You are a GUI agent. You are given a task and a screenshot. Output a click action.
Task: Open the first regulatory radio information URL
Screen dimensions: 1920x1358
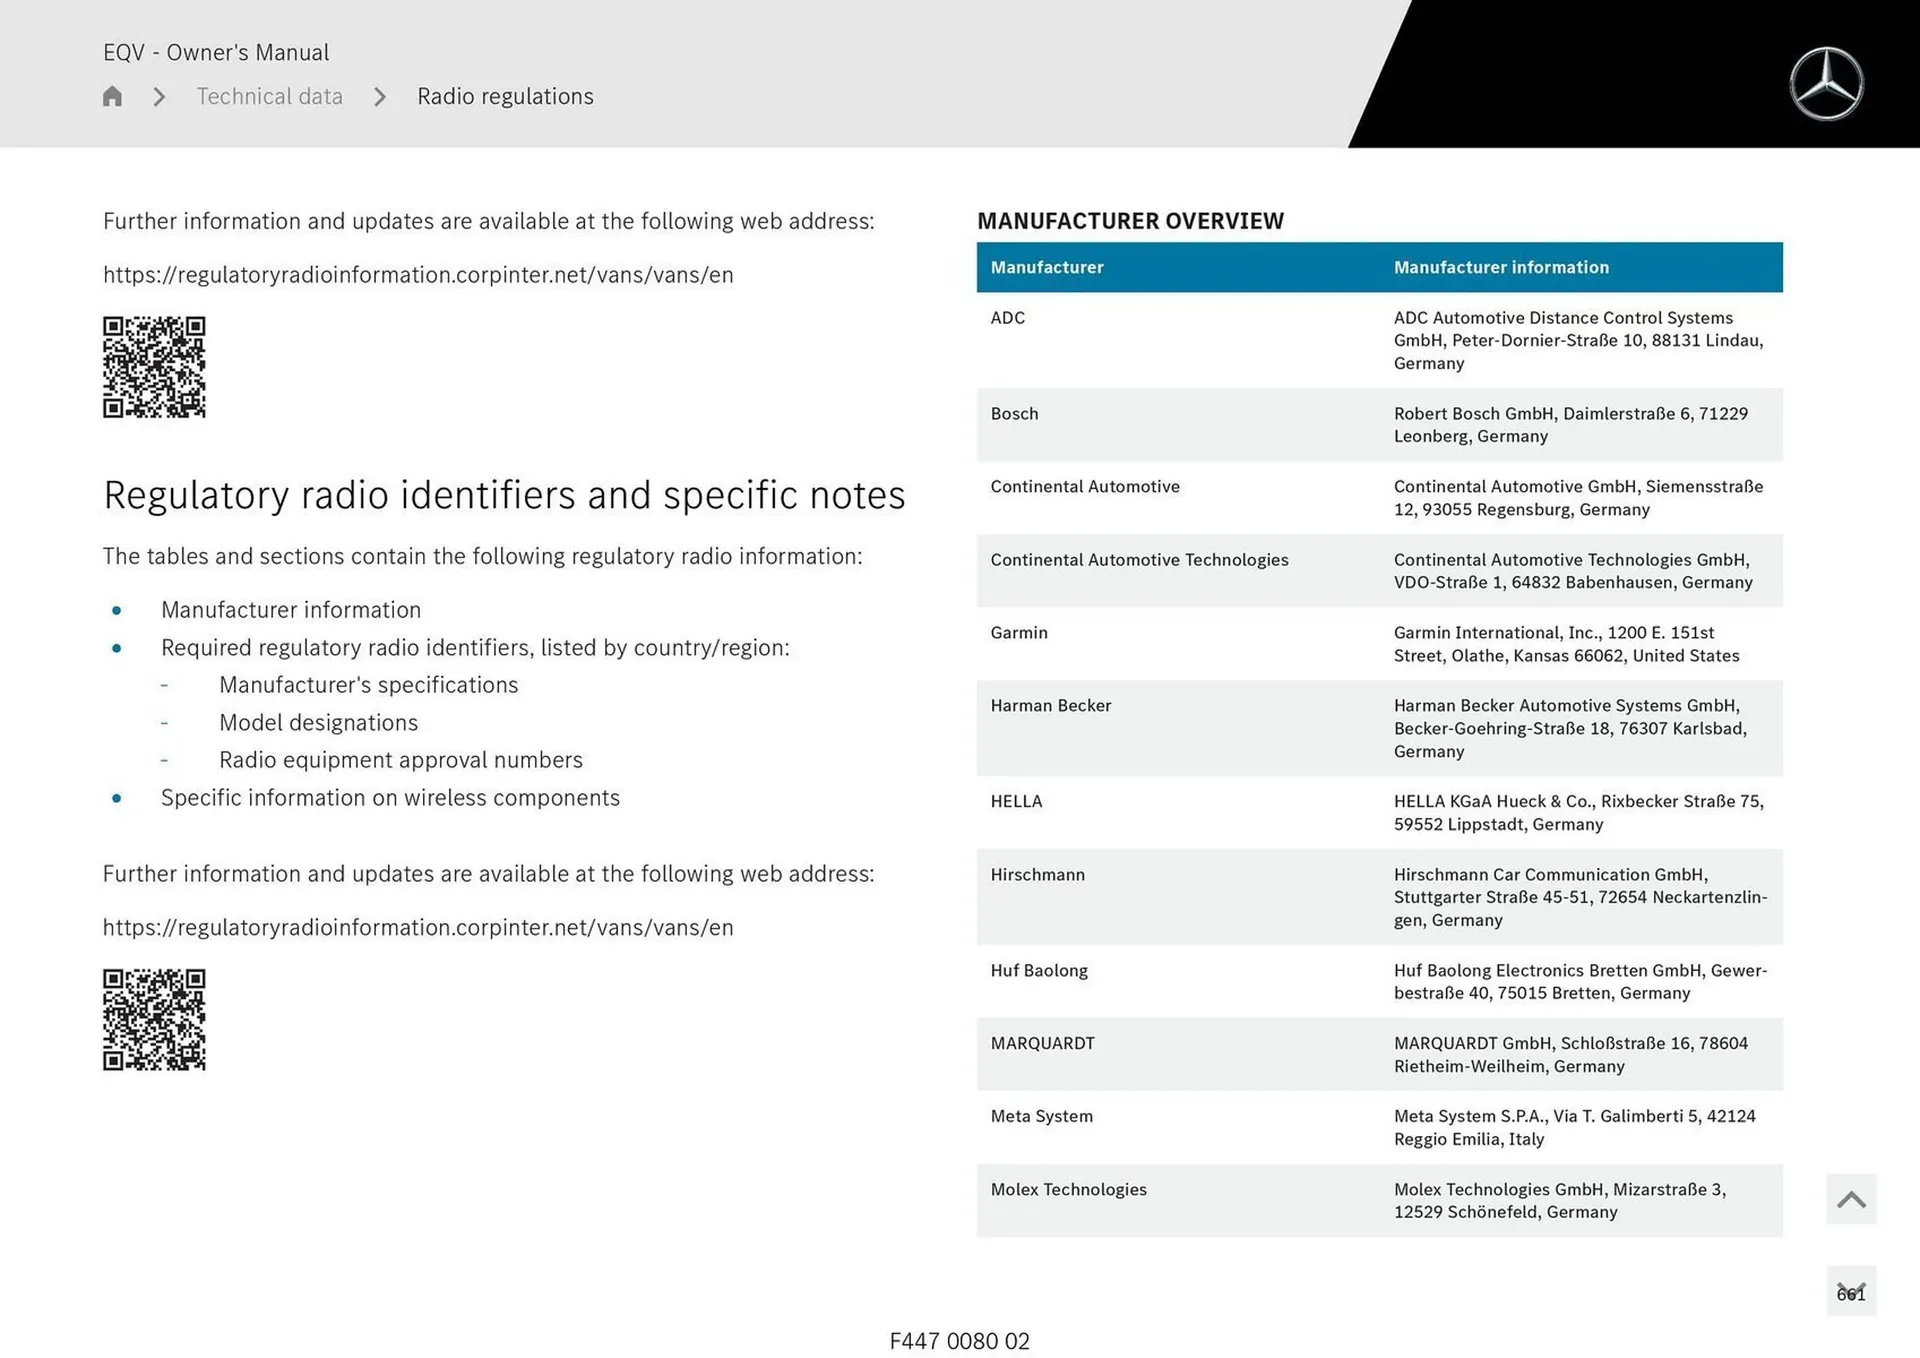tap(418, 275)
